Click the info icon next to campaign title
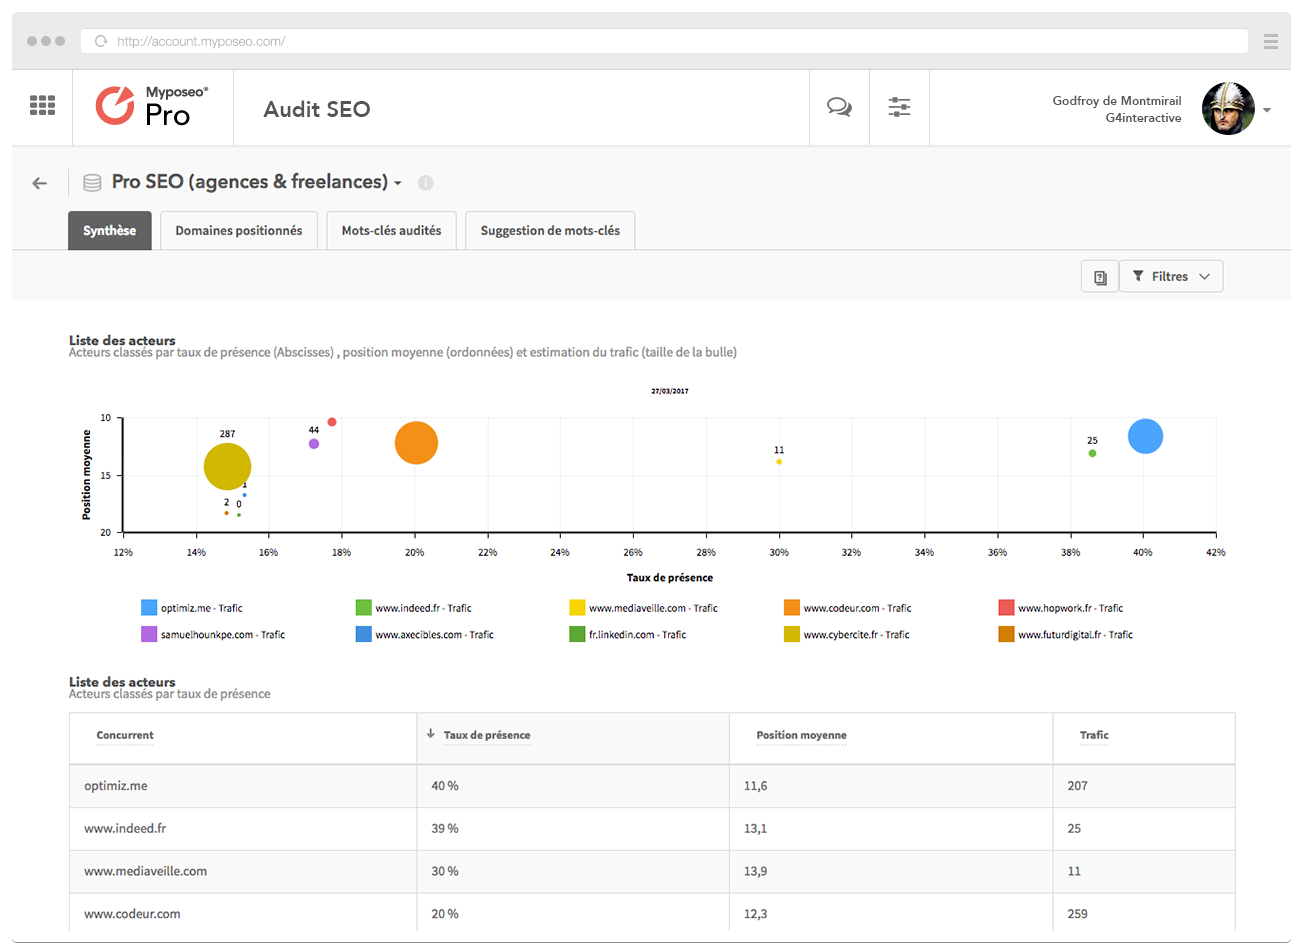 425,183
